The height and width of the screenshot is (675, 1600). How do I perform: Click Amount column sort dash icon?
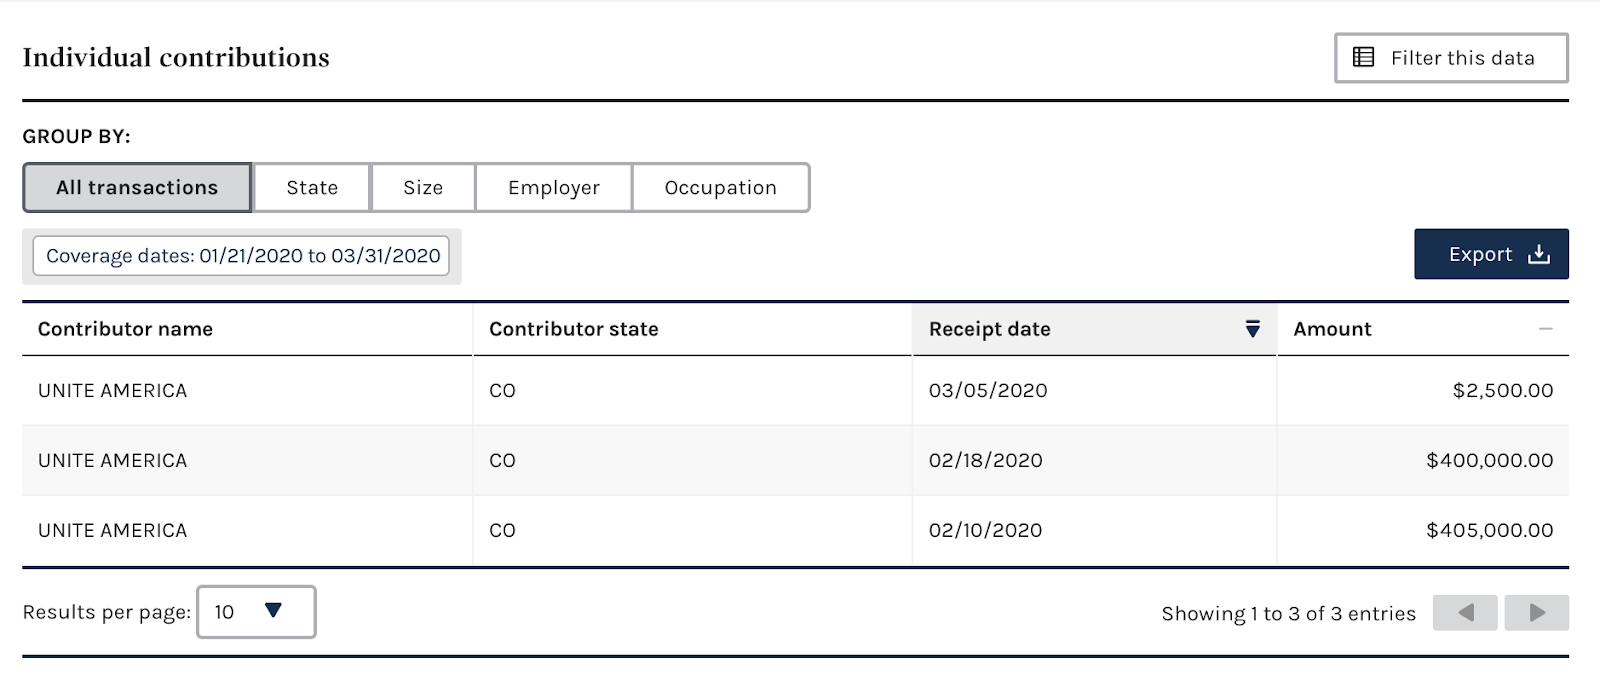pos(1545,329)
